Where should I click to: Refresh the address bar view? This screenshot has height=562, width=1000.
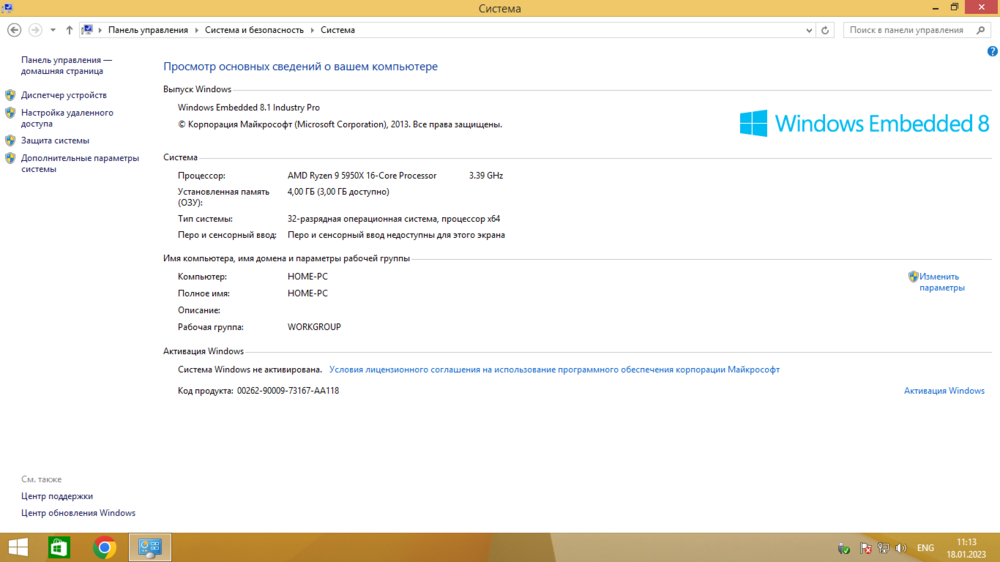(825, 30)
